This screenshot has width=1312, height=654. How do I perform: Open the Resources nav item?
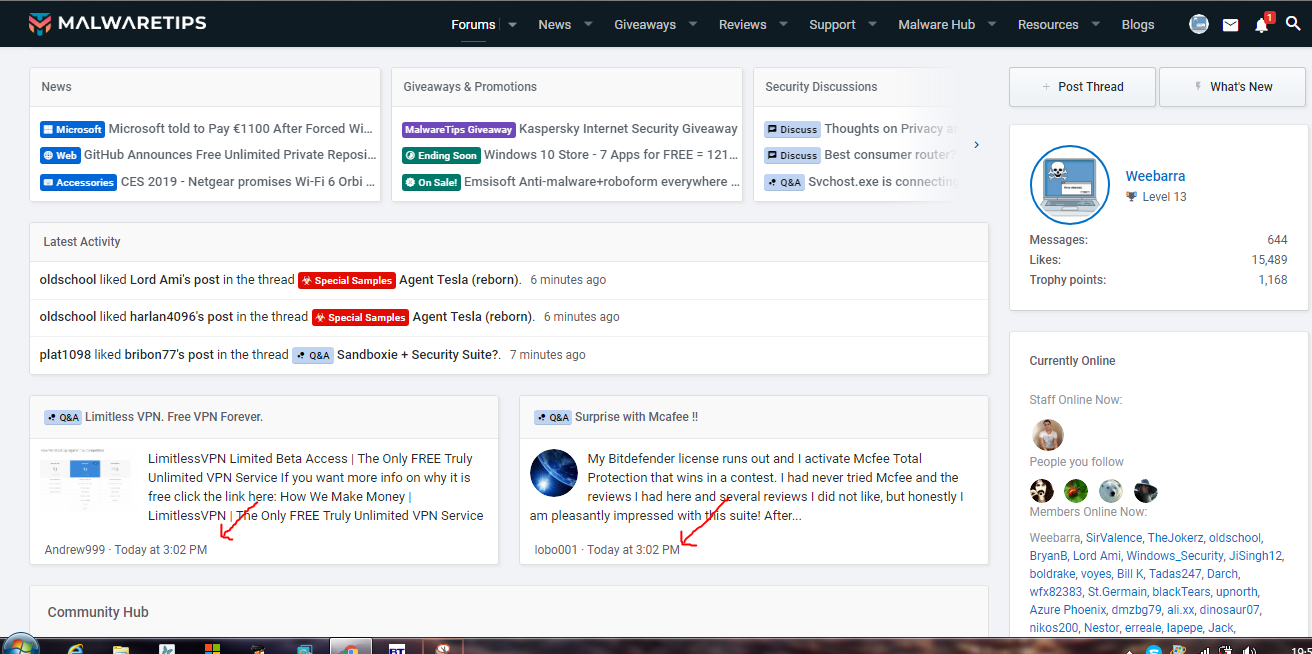coord(1048,25)
